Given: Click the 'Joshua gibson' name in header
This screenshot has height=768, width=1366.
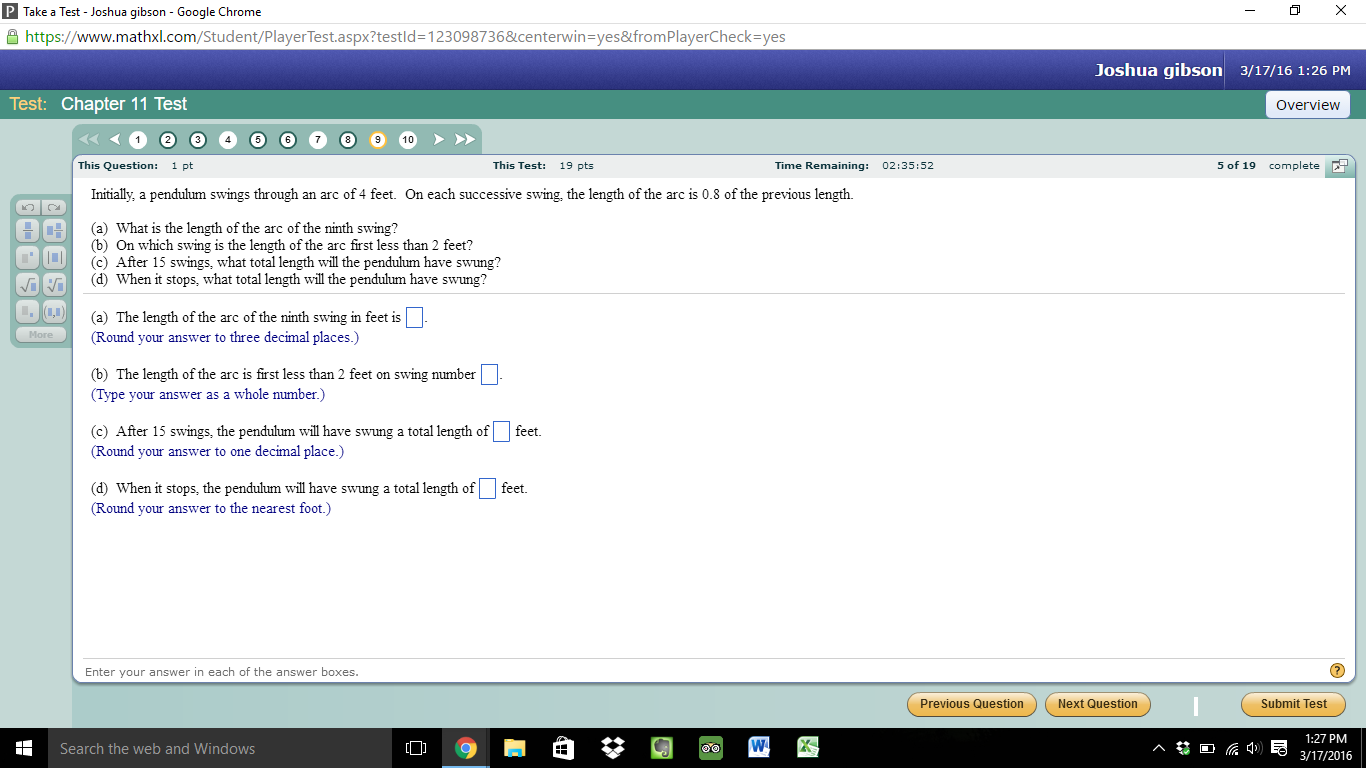Looking at the screenshot, I should tap(1159, 70).
